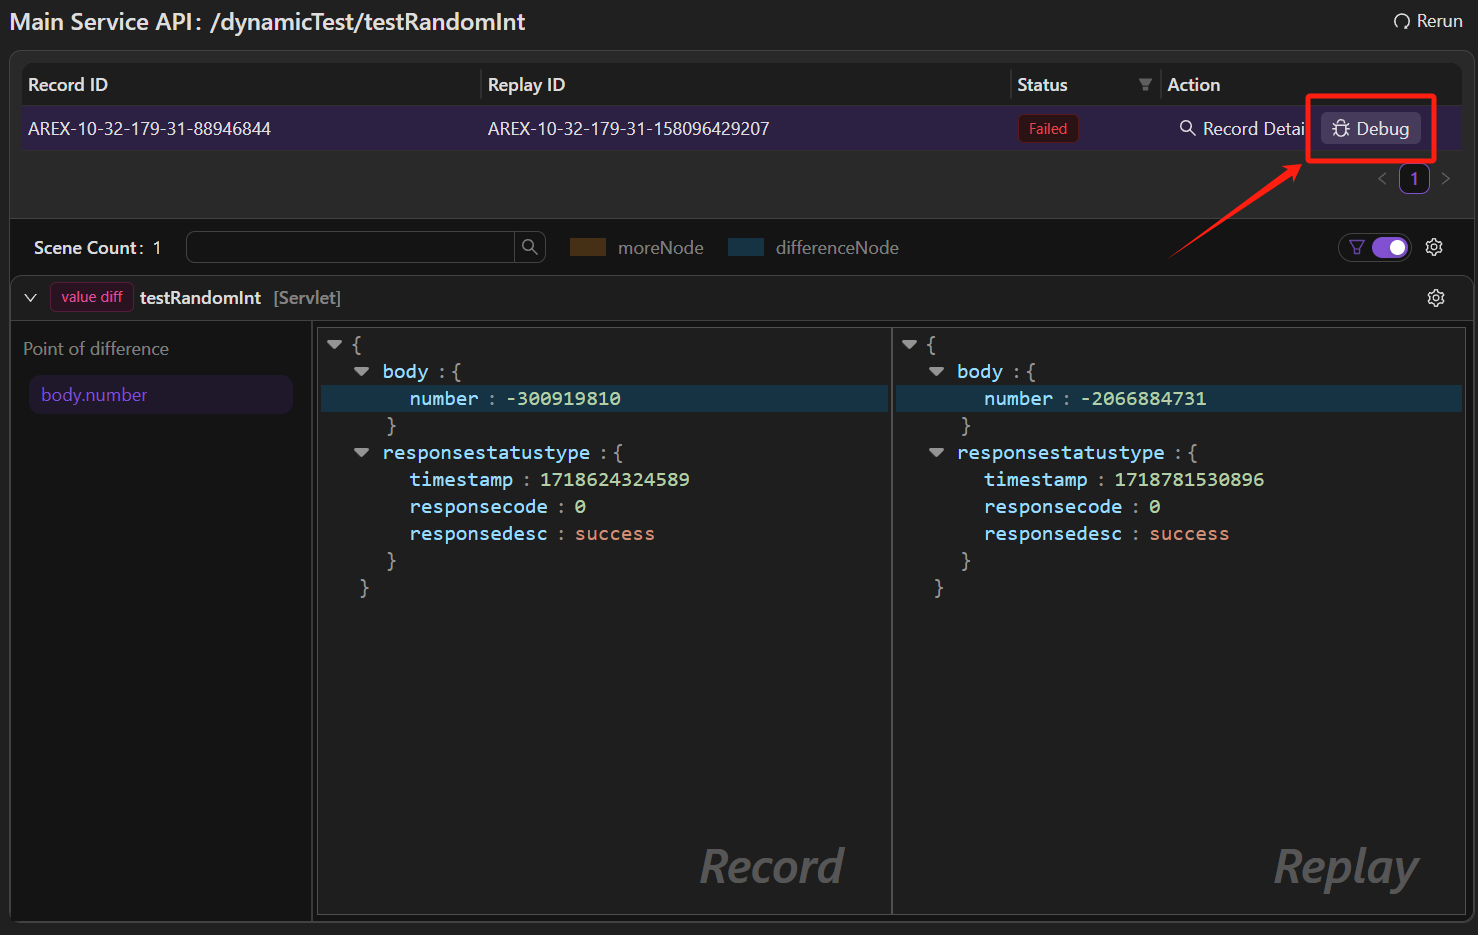The image size is (1478, 935).
Task: Click number value -300919810 in Record
Action: click(x=563, y=398)
